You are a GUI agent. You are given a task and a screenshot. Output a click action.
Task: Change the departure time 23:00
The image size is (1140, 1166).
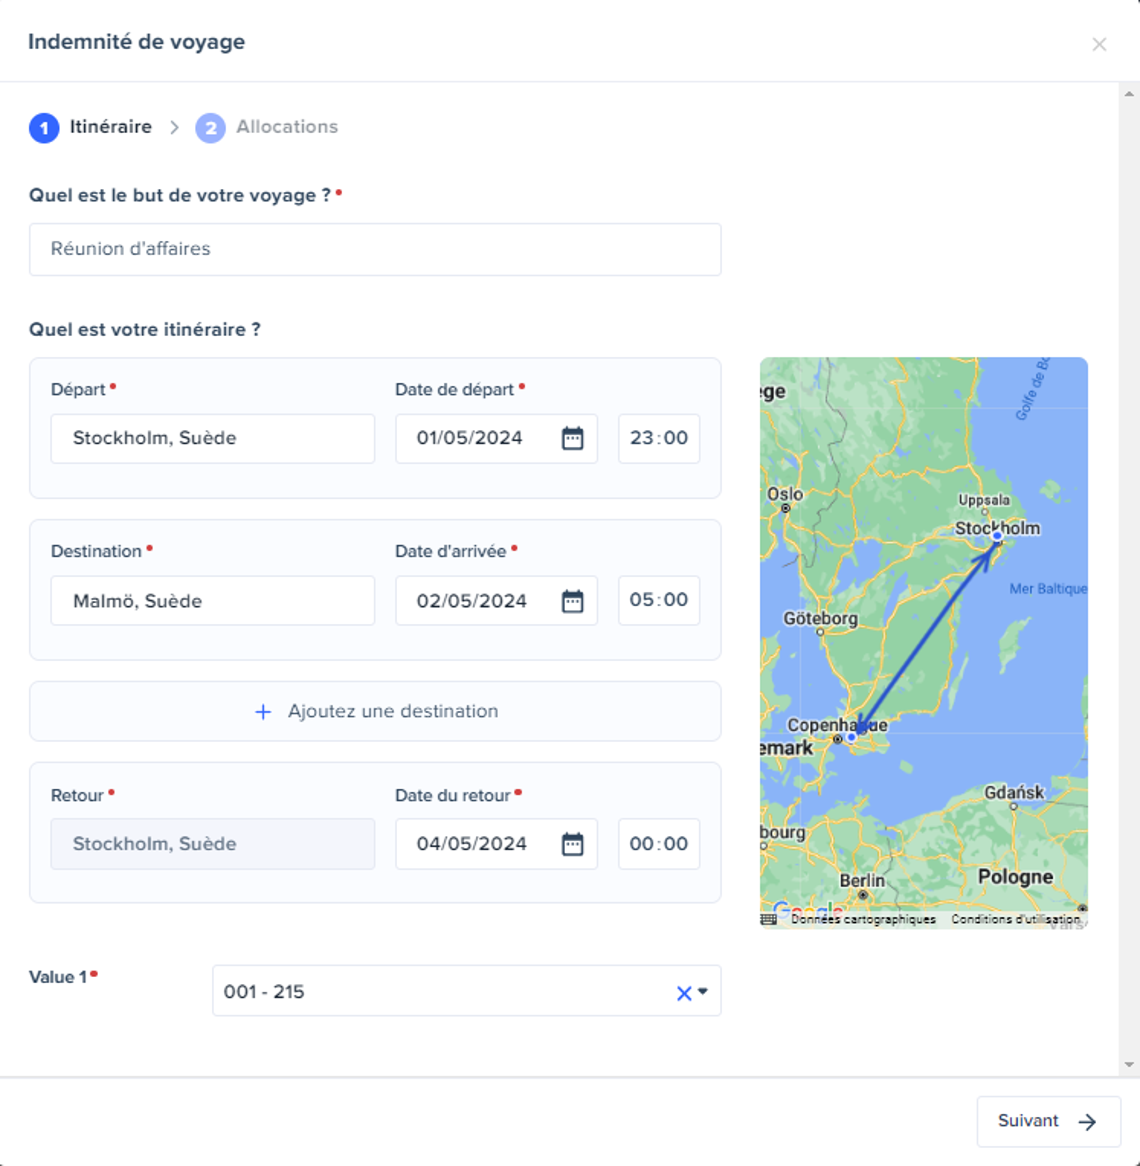tap(658, 438)
